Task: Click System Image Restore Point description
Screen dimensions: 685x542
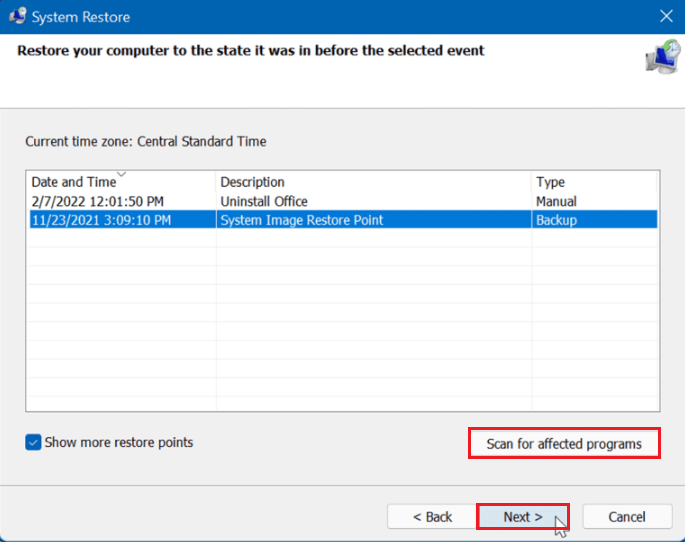Action: 301,220
